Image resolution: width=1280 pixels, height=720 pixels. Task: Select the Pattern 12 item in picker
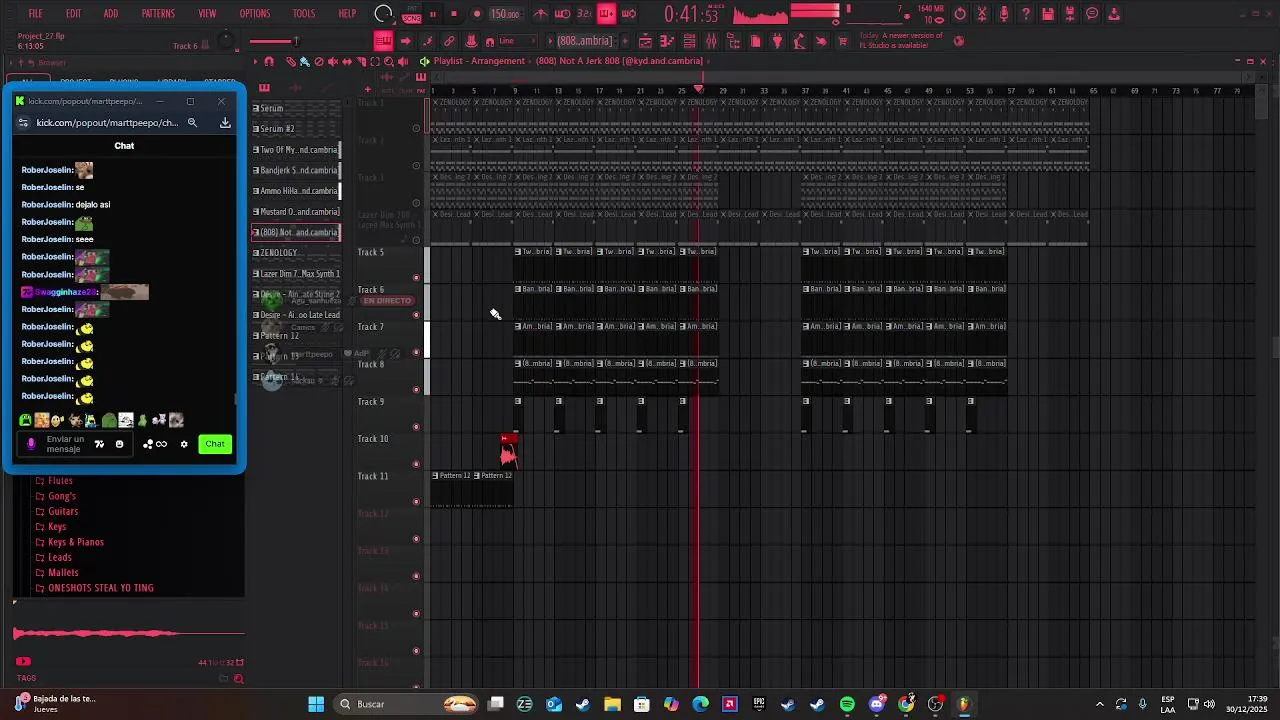[296, 336]
